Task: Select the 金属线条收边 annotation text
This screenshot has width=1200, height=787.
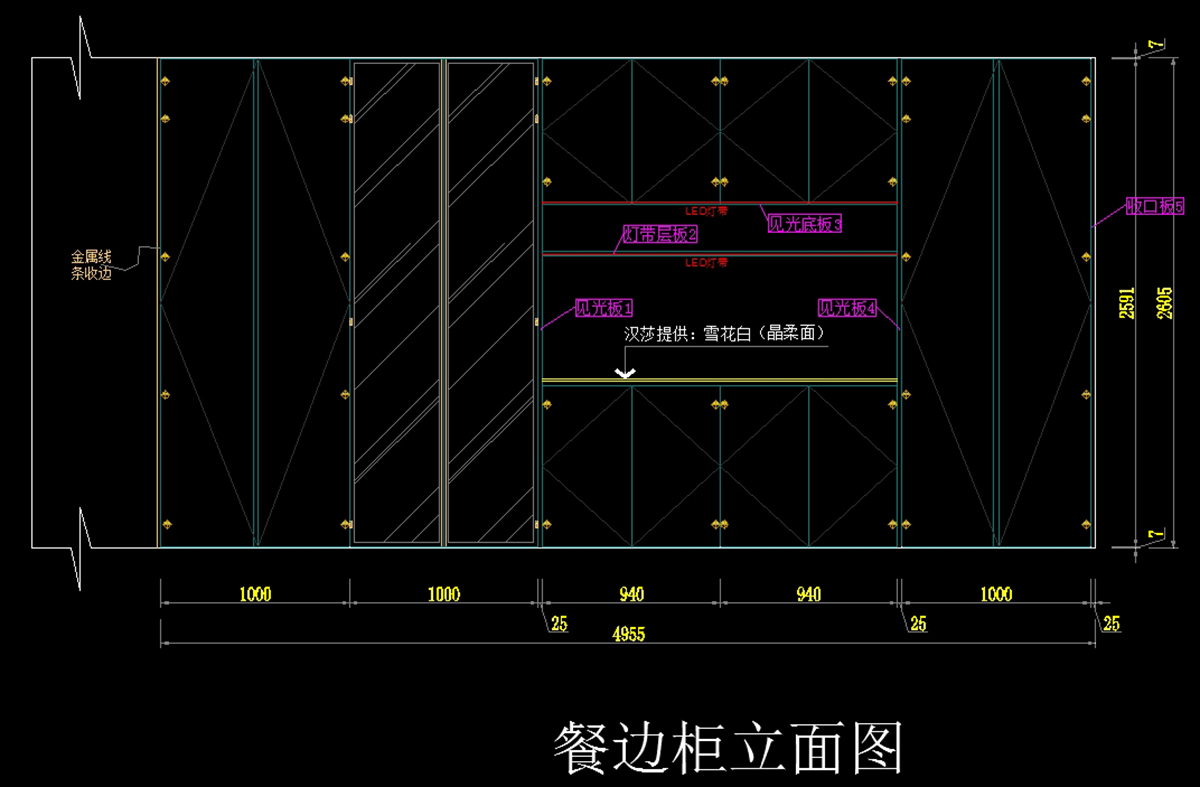Action: (x=91, y=264)
